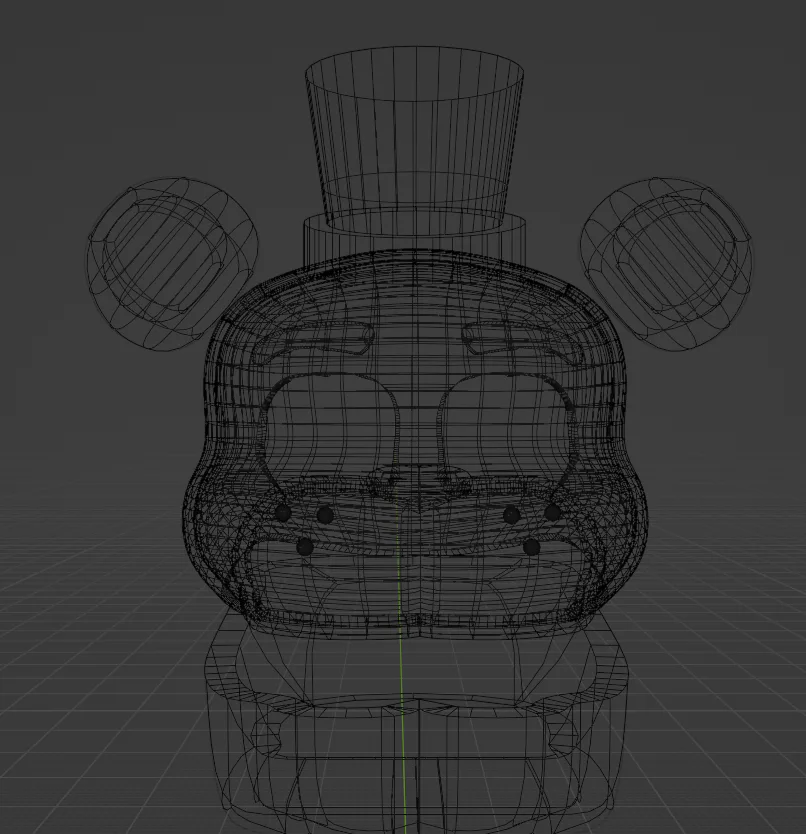The height and width of the screenshot is (834, 806).
Task: Select the right eye socket outline
Action: pyautogui.click(x=505, y=439)
